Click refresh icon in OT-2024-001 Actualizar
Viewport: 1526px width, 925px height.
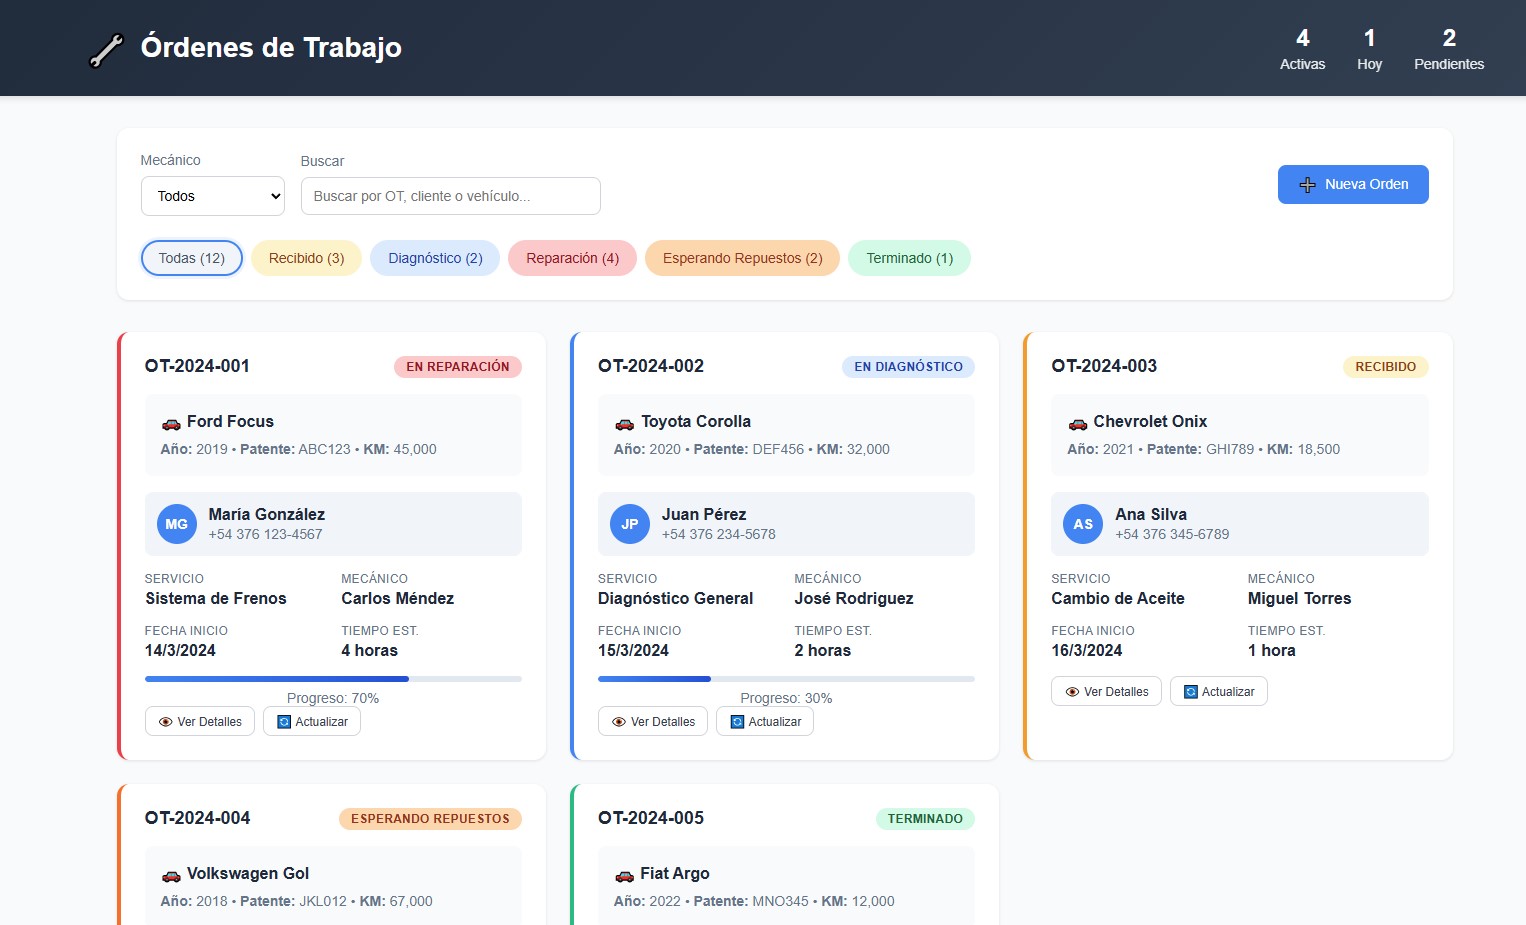point(284,722)
